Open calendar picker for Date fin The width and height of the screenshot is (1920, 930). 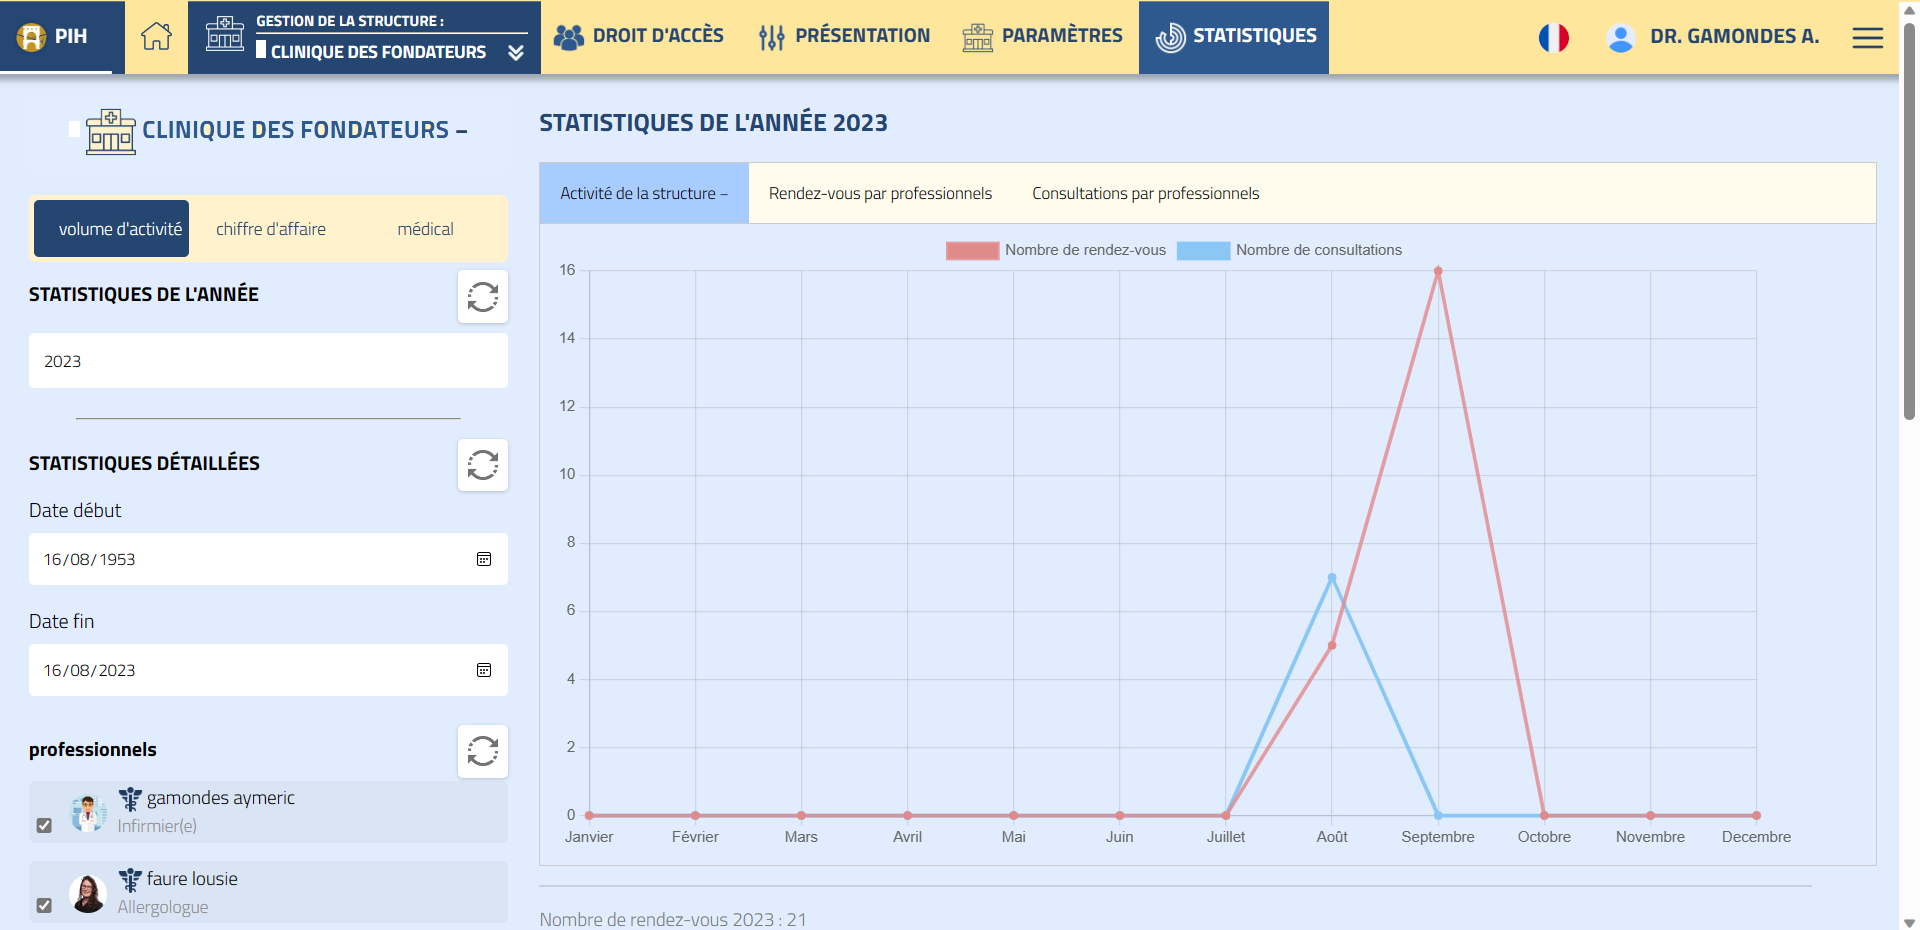(x=484, y=670)
